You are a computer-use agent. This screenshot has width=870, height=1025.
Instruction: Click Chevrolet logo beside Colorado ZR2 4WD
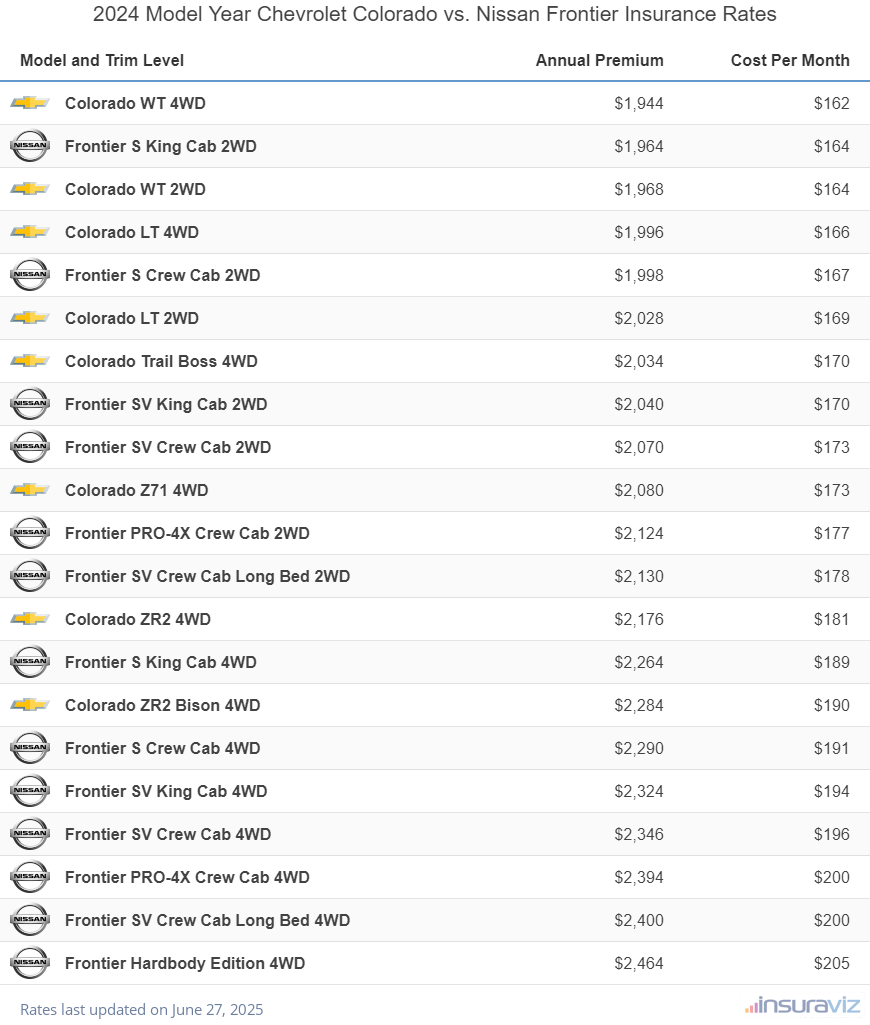pyautogui.click(x=30, y=619)
